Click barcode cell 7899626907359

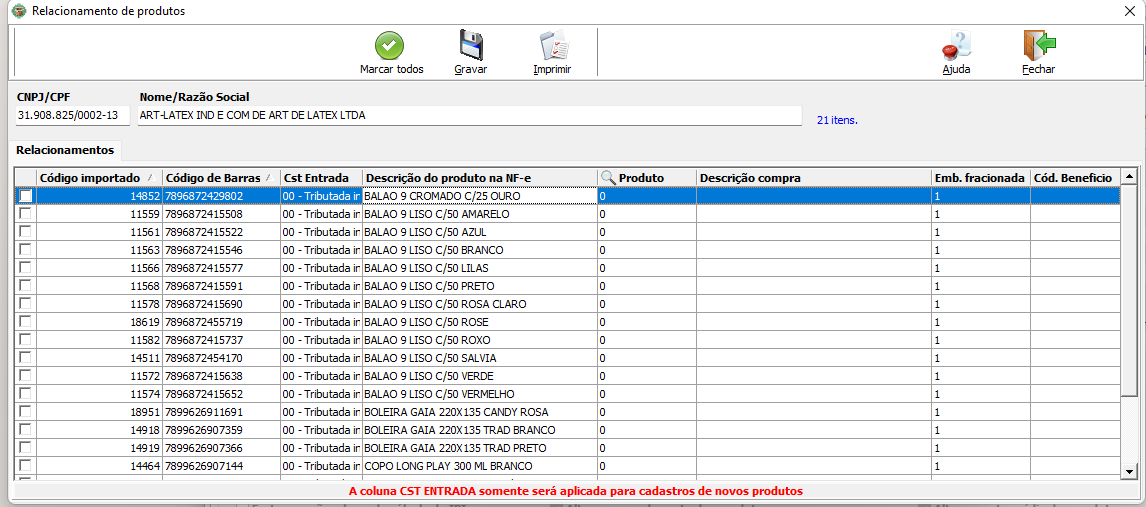coord(221,430)
